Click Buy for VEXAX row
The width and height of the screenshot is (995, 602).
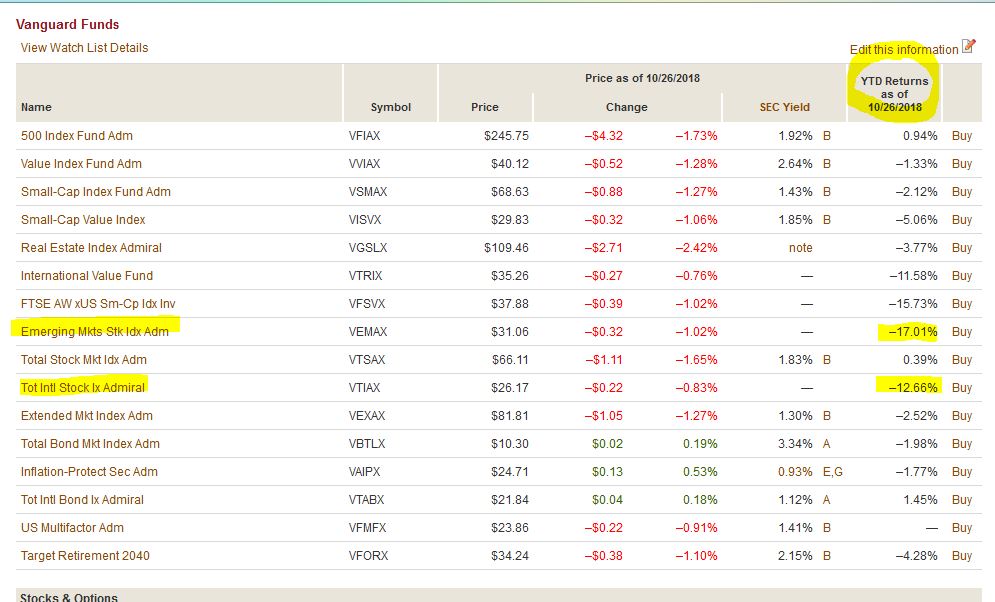click(x=962, y=416)
